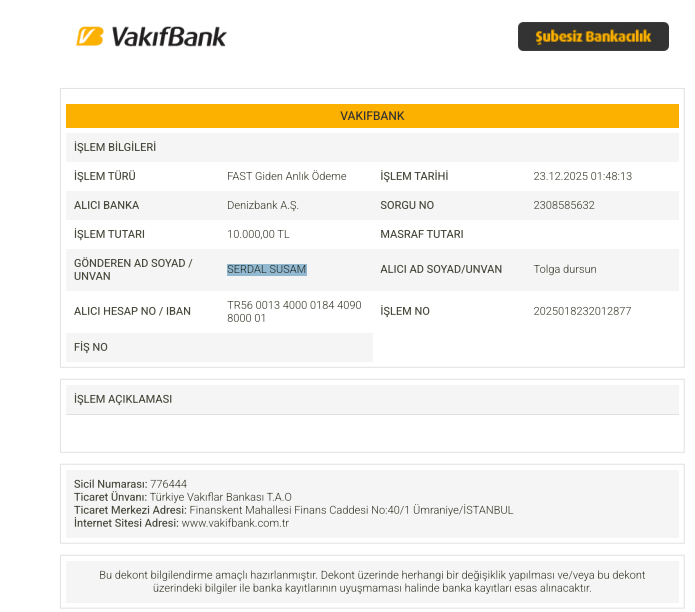Click the orange VAKIFBANK header bar
The height and width of the screenshot is (612, 695).
tap(372, 116)
